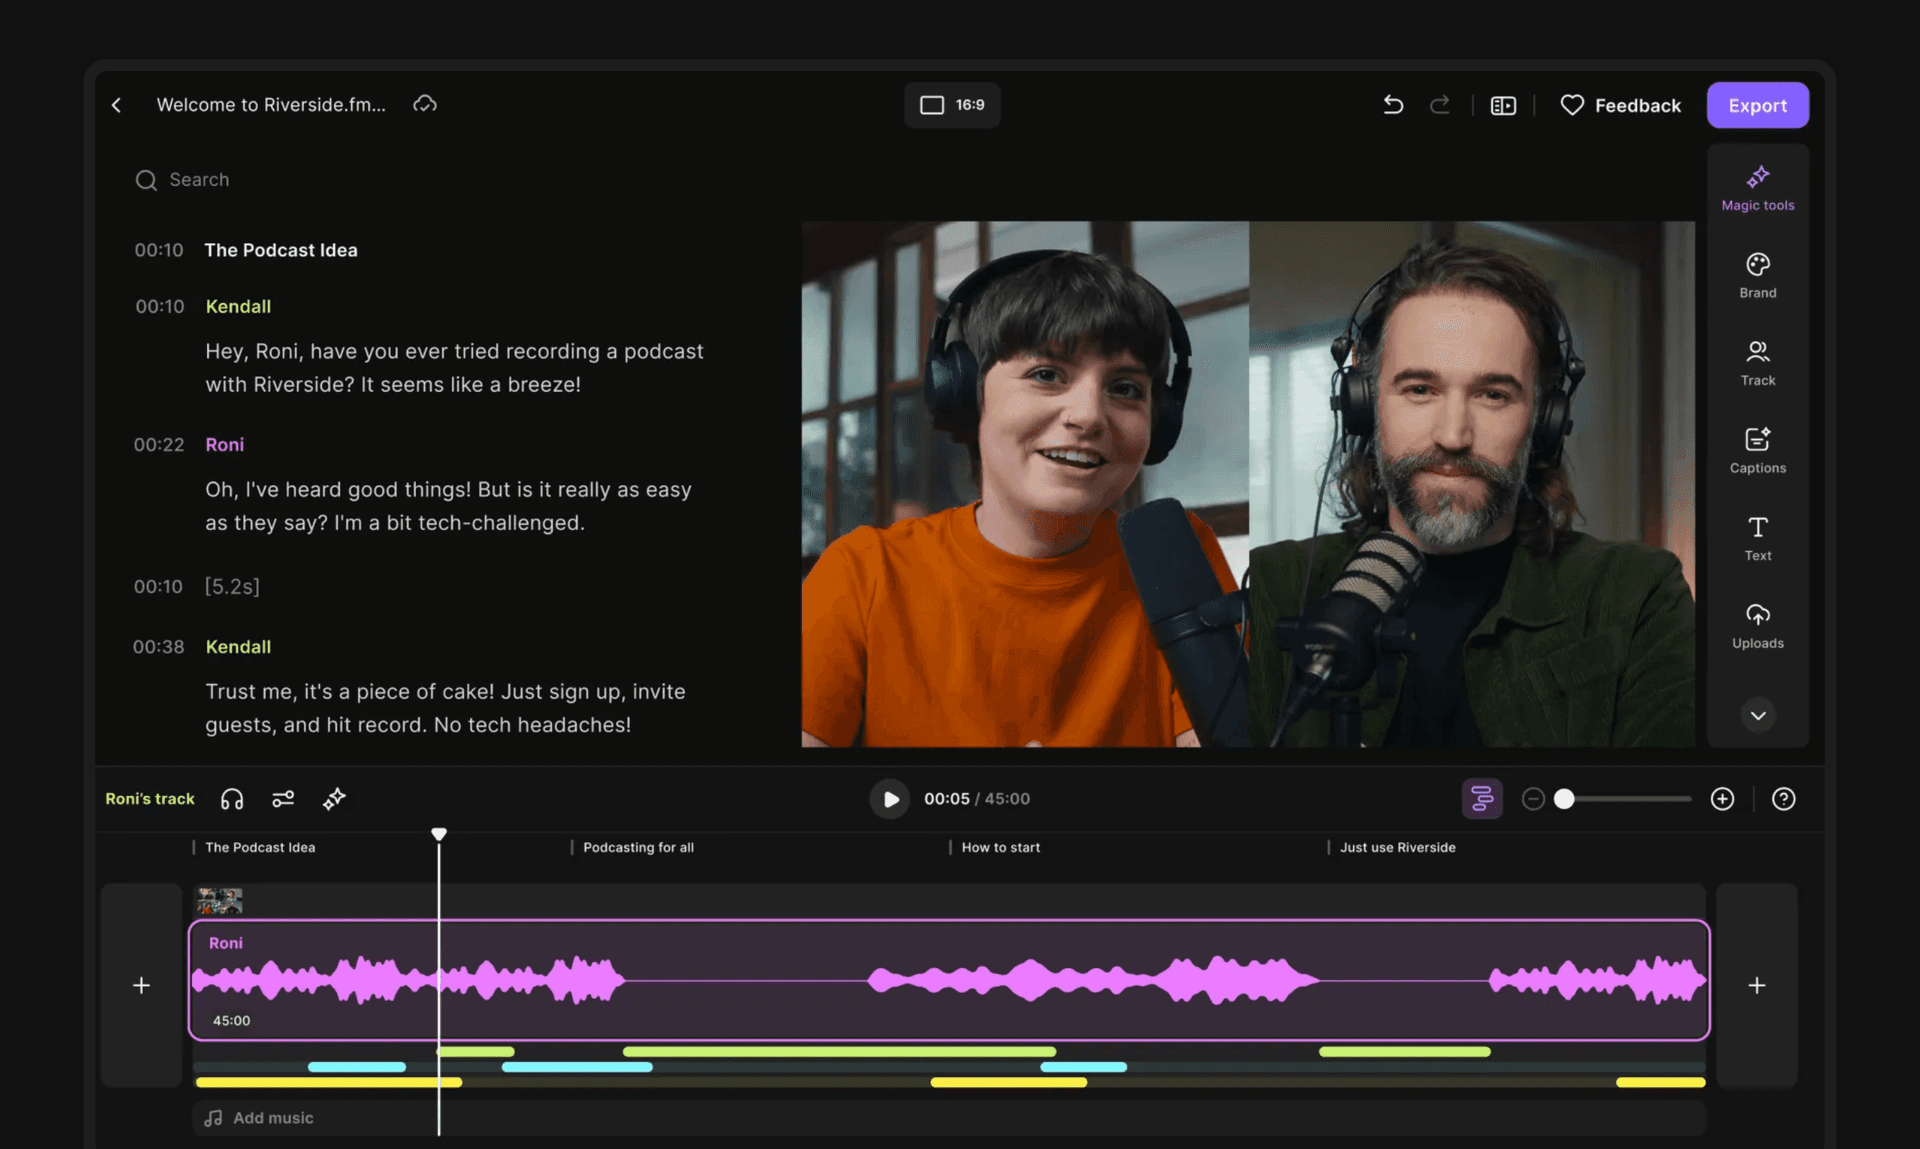This screenshot has height=1149, width=1920.
Task: Play the video with the play button
Action: point(889,799)
